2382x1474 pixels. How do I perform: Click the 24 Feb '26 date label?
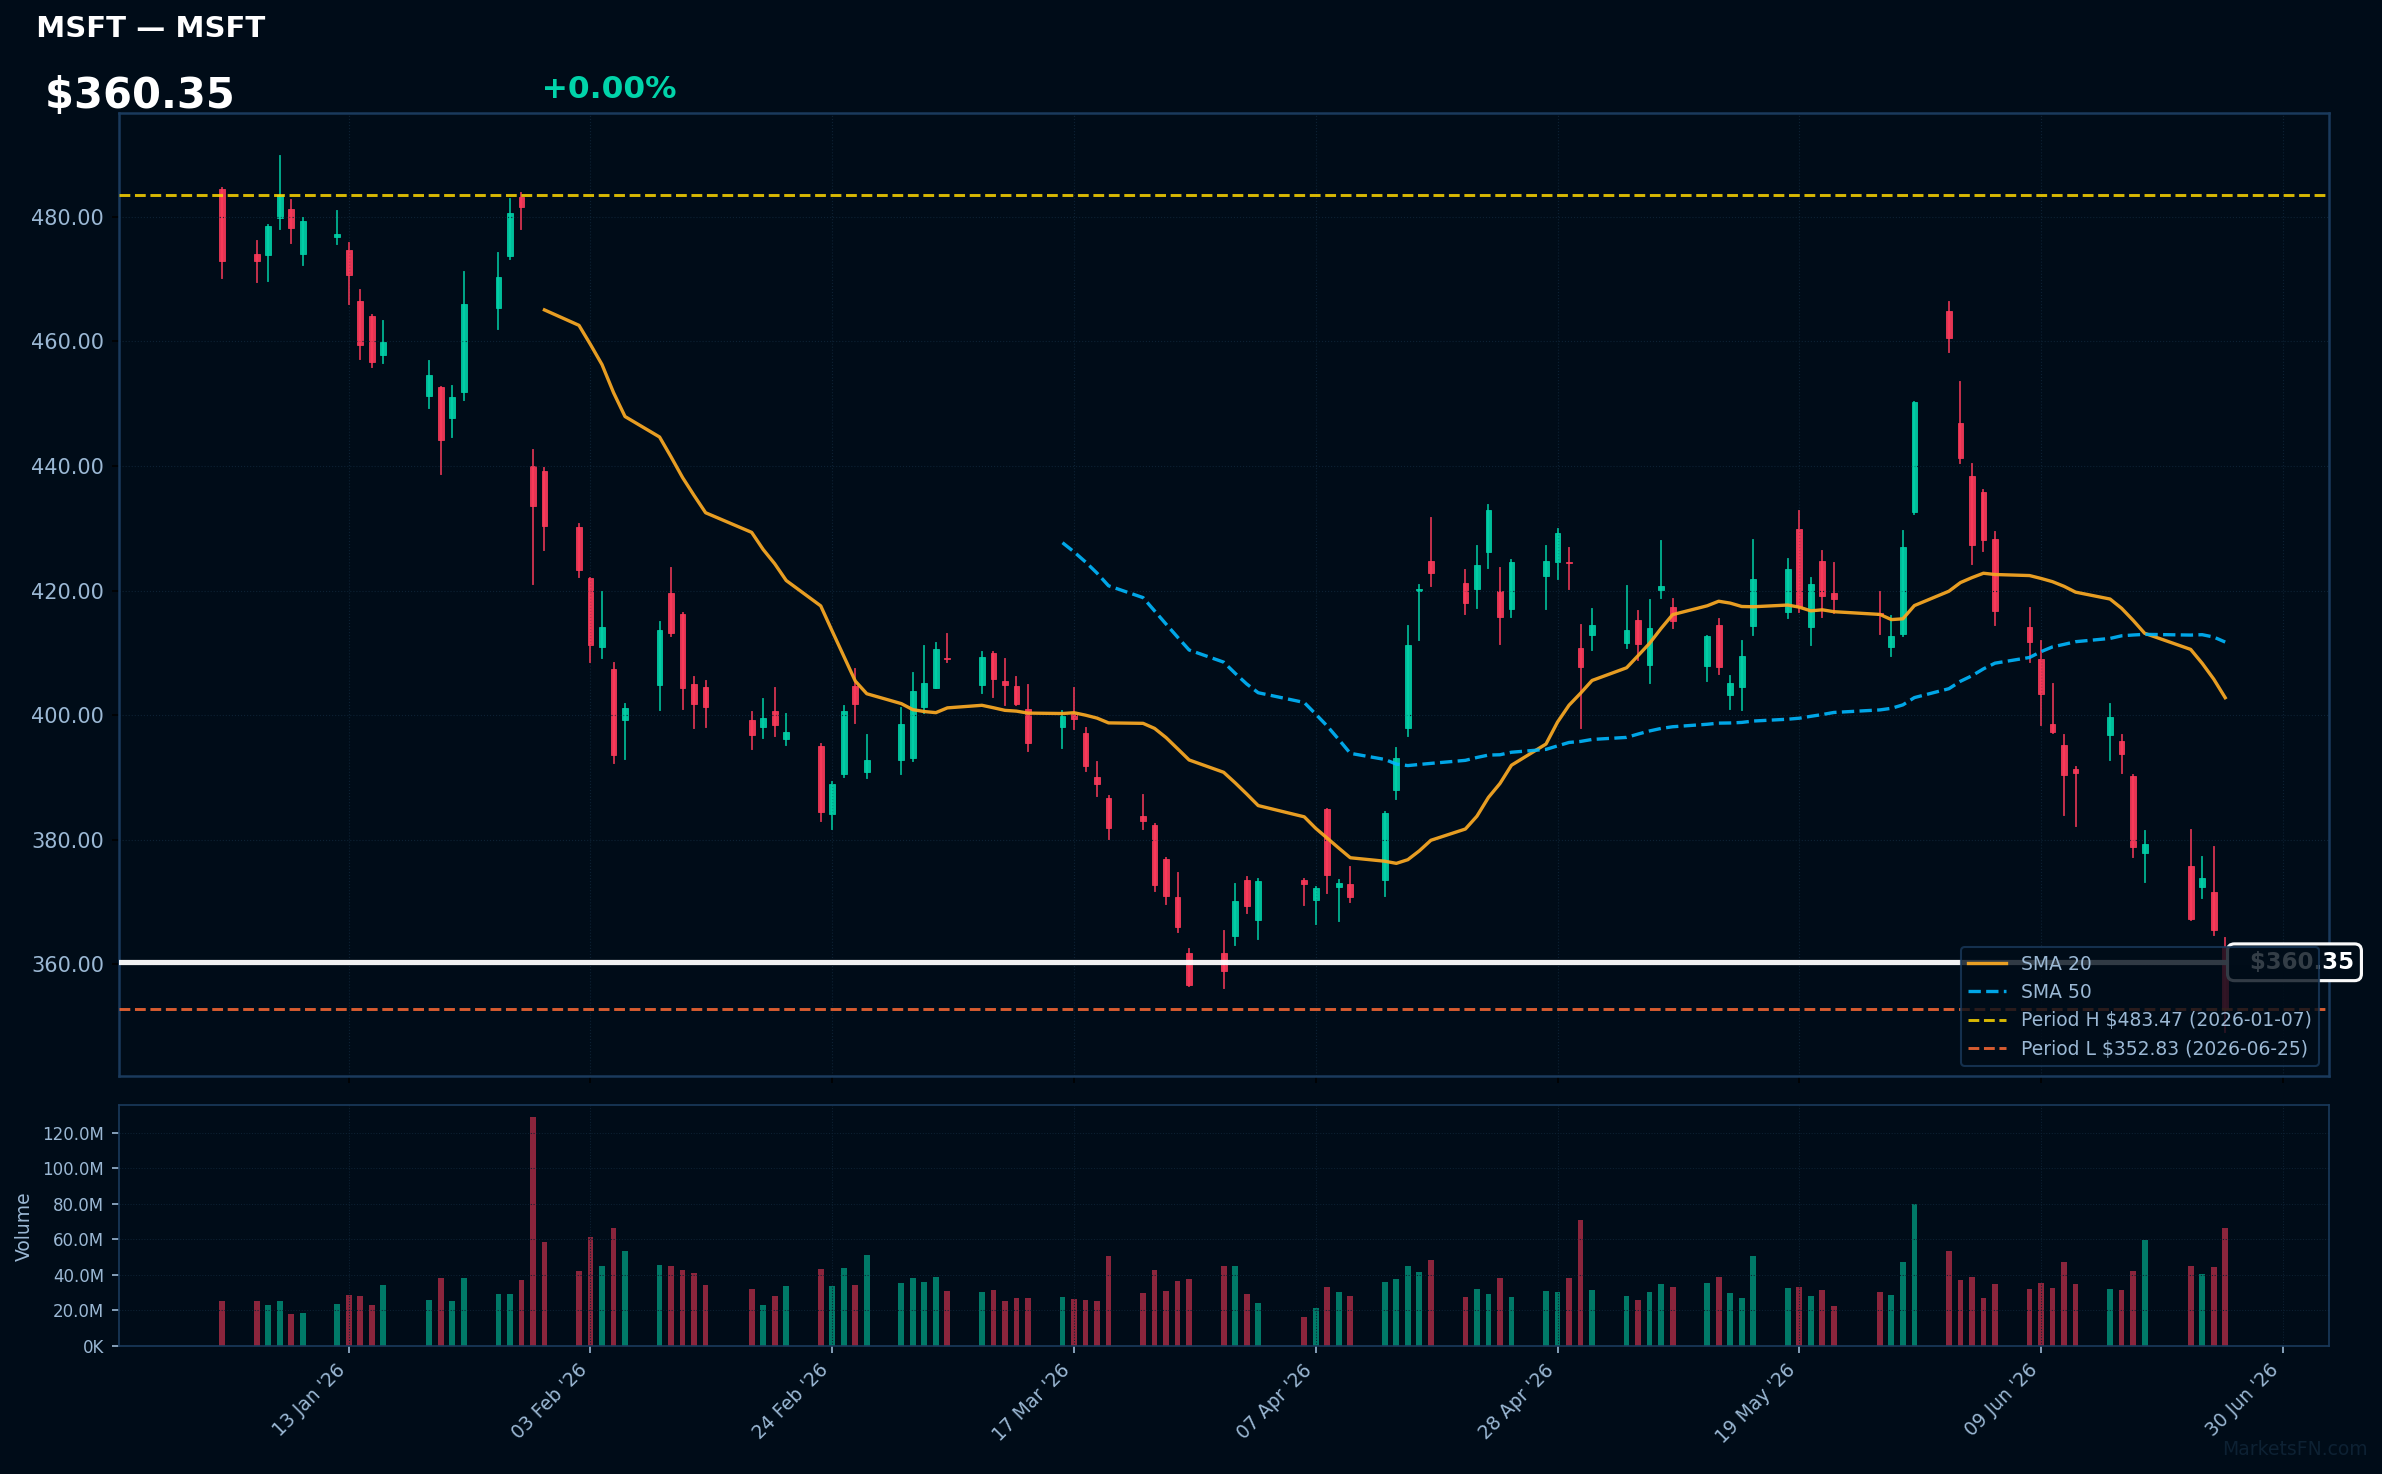790,1400
